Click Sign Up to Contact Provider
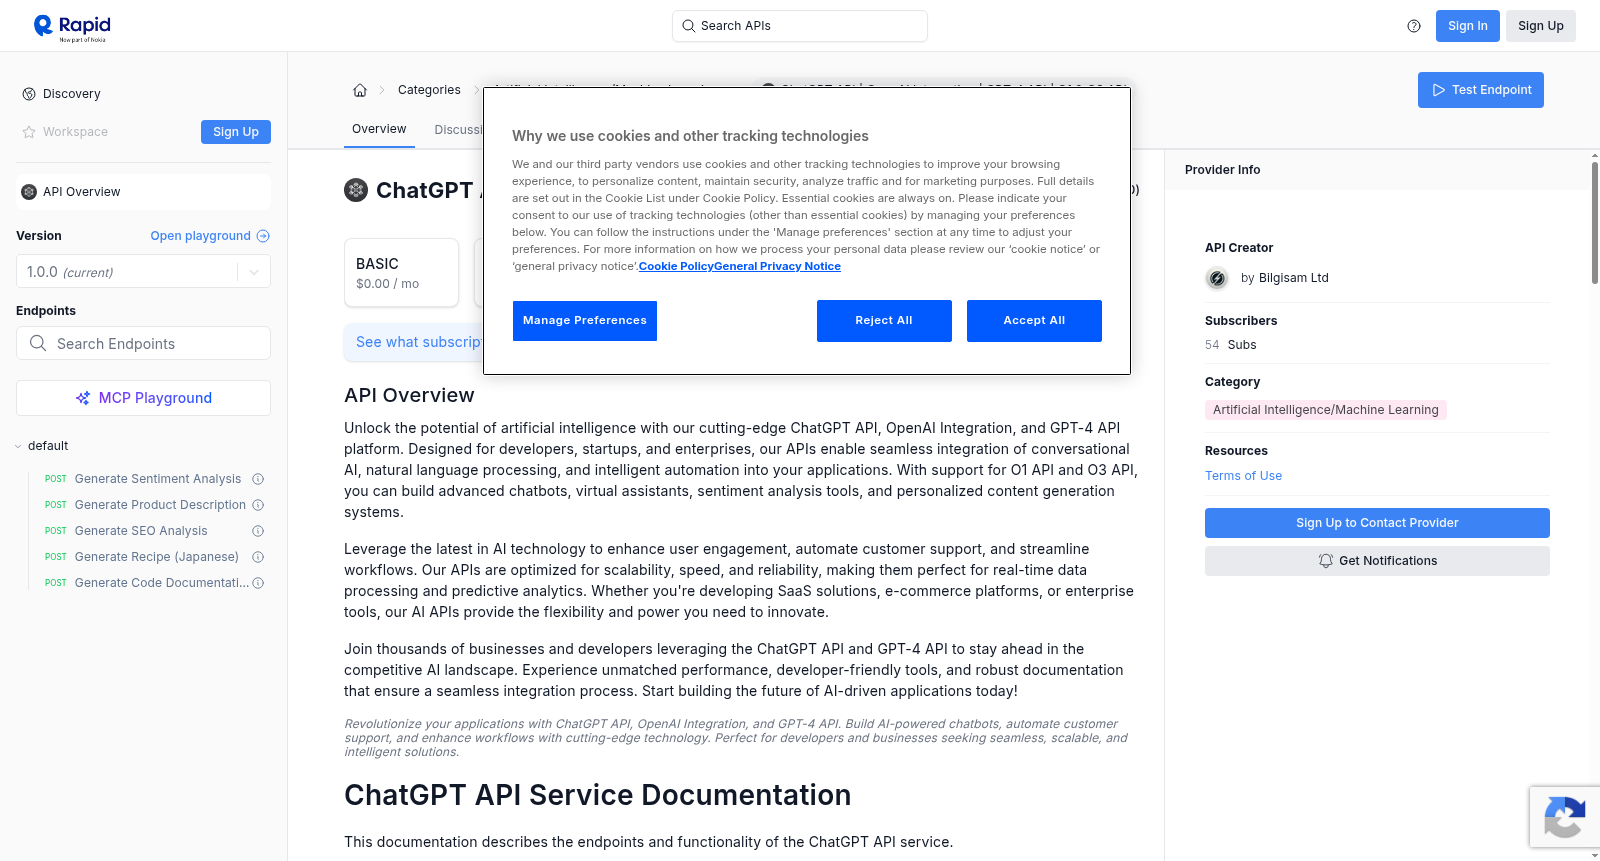This screenshot has width=1600, height=861. [x=1377, y=523]
